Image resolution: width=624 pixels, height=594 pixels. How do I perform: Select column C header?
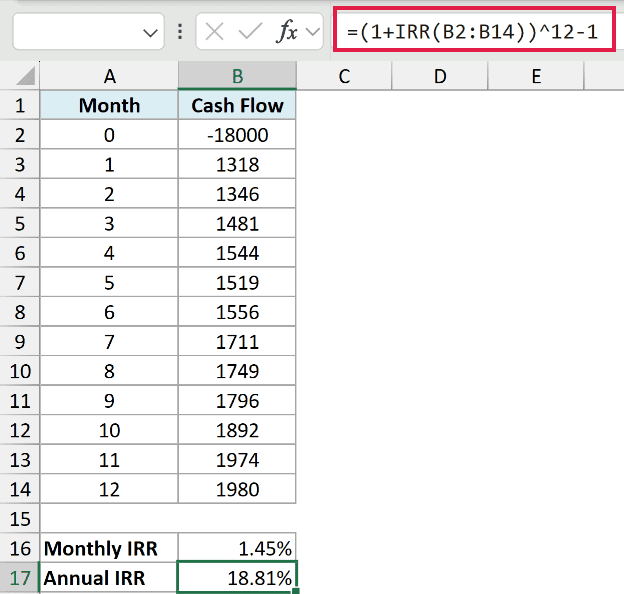click(x=344, y=76)
